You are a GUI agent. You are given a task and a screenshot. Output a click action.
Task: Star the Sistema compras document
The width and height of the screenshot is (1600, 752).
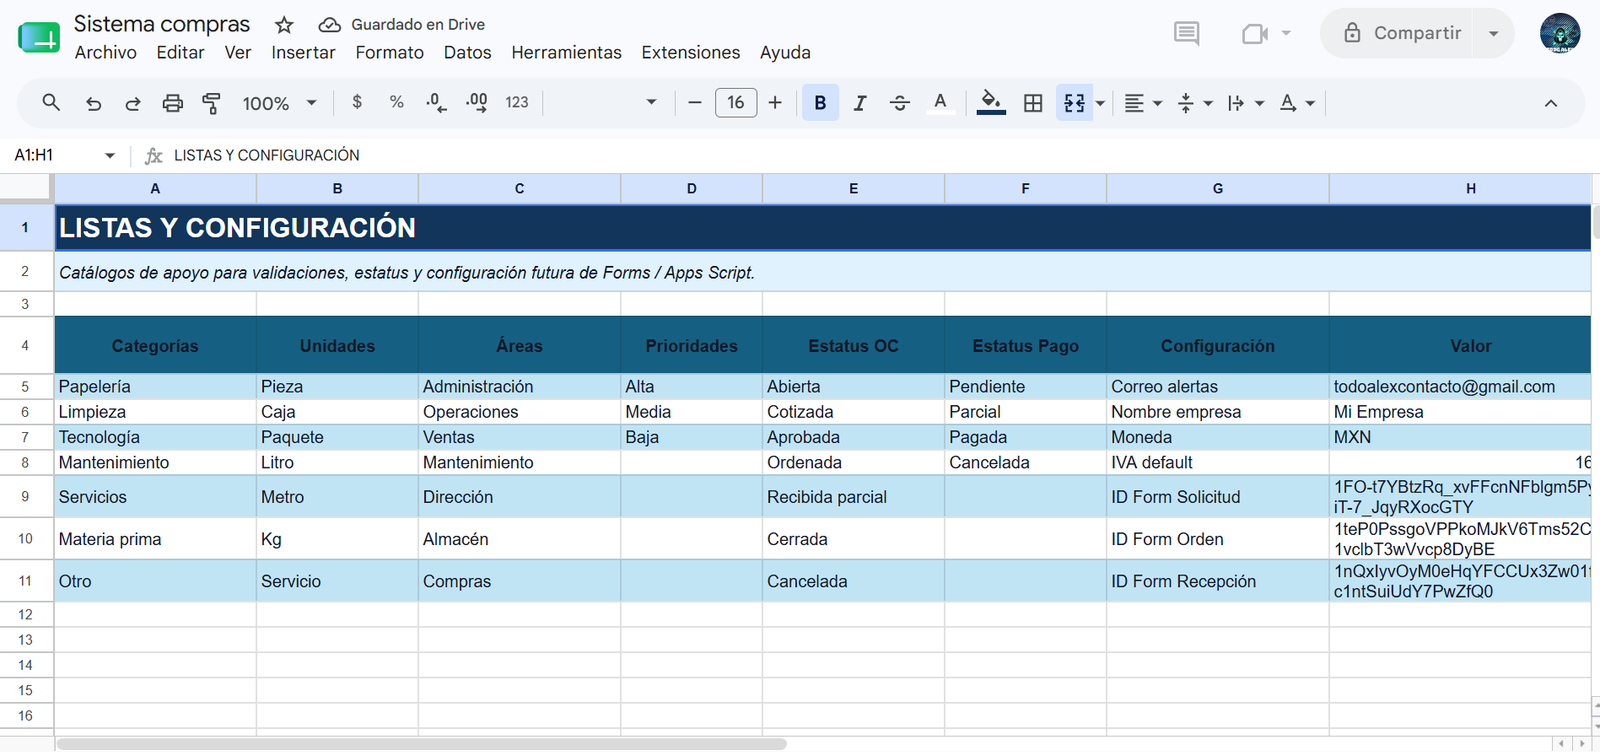coord(284,25)
